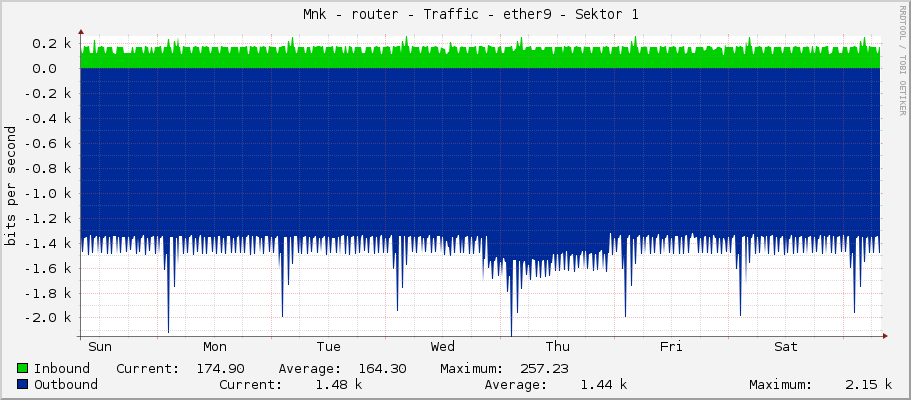
Task: Click the '-2.0 k' y-axis label
Action: point(48,317)
